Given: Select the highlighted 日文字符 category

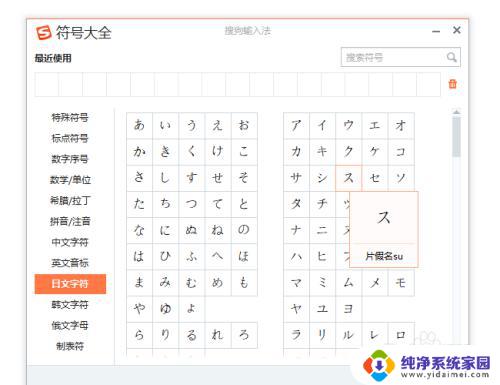Looking at the screenshot, I should coord(70,284).
